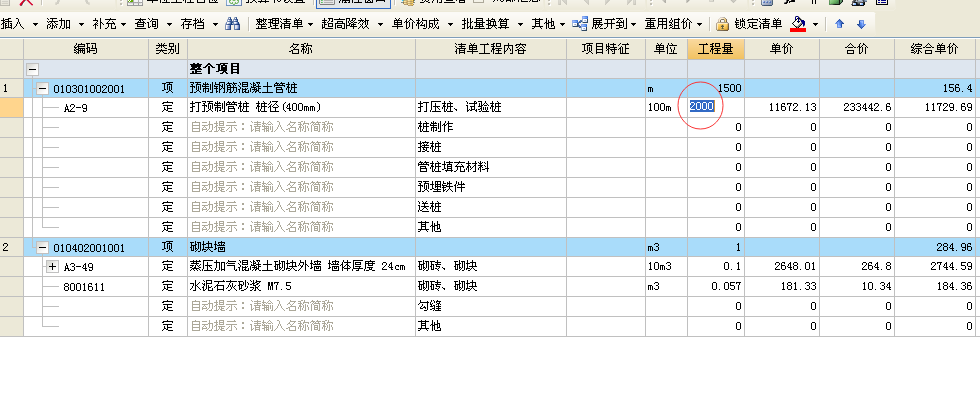This screenshot has width=980, height=399.
Task: Open the 存档 dropdown menu
Action: 199,24
